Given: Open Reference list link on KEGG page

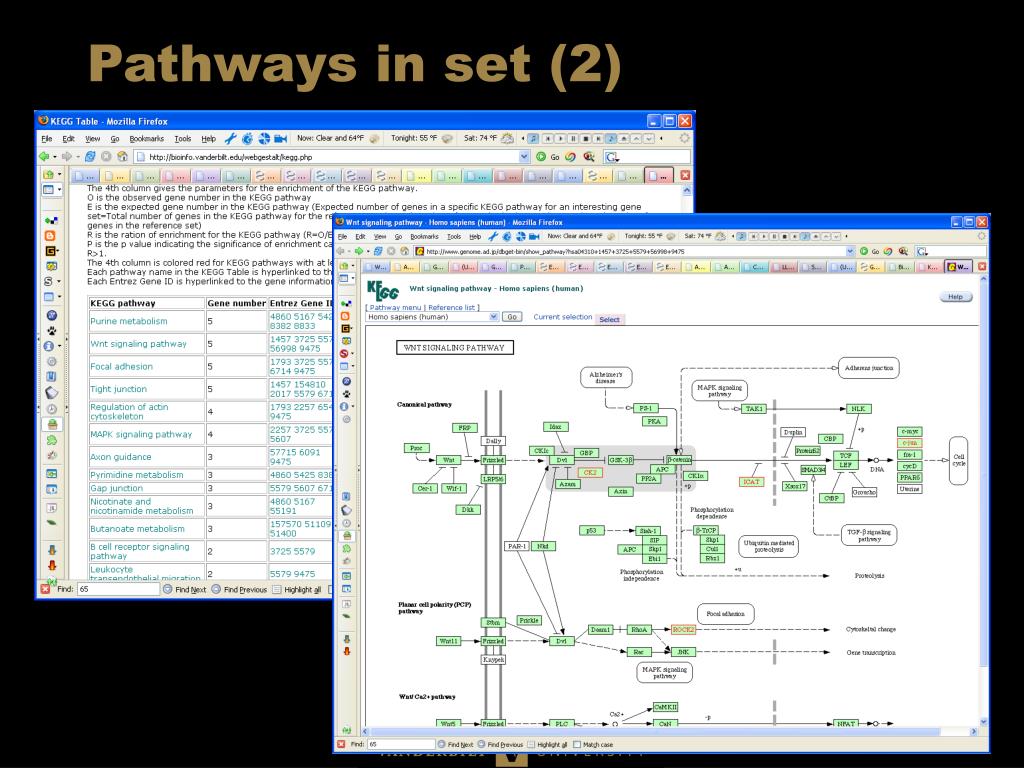Looking at the screenshot, I should tap(451, 307).
